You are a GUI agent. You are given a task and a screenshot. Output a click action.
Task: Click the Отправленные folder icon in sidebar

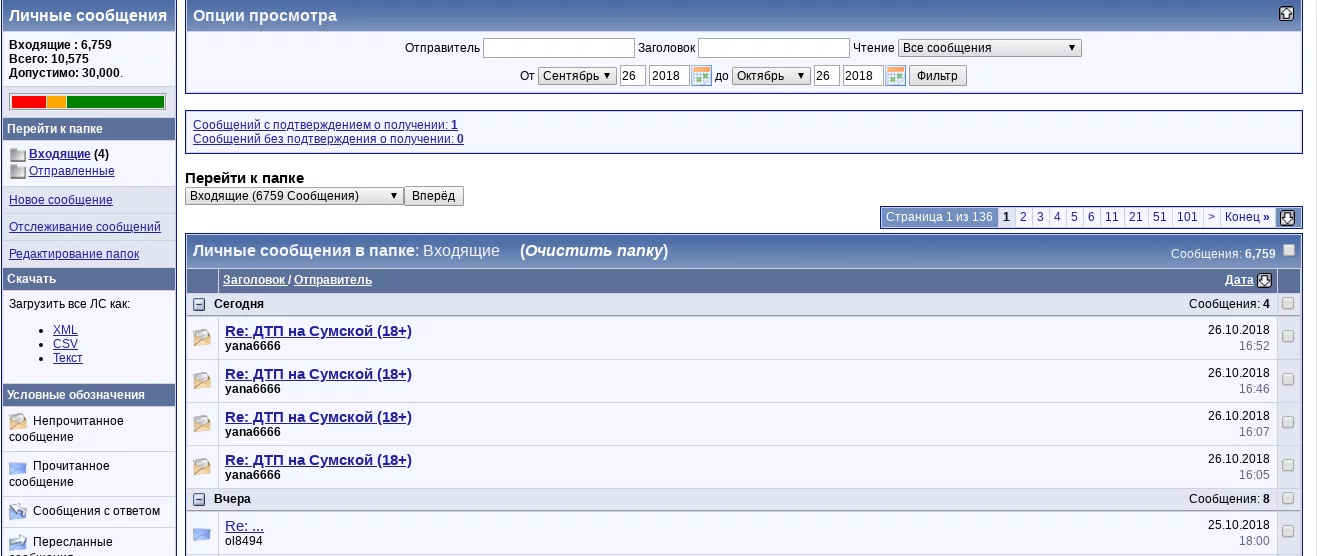click(17, 172)
